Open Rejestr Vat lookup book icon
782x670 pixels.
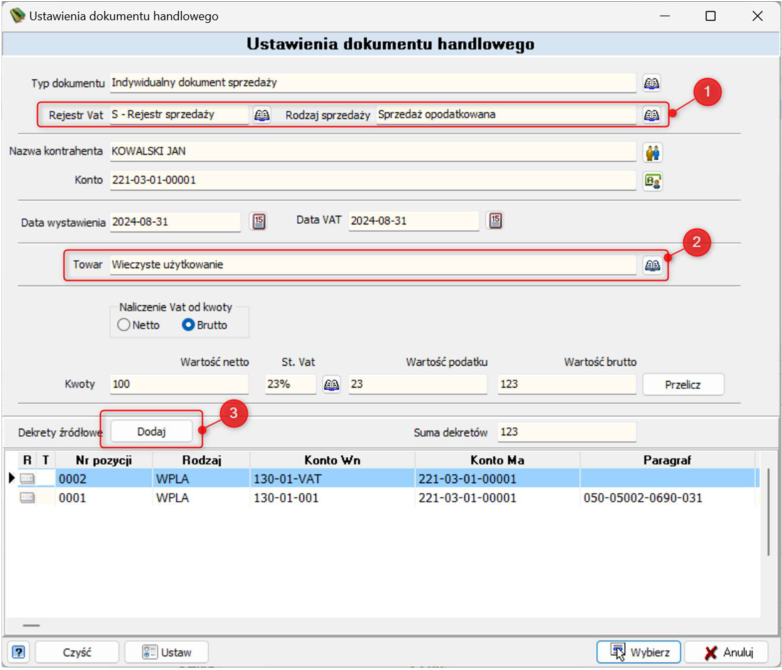[262, 115]
